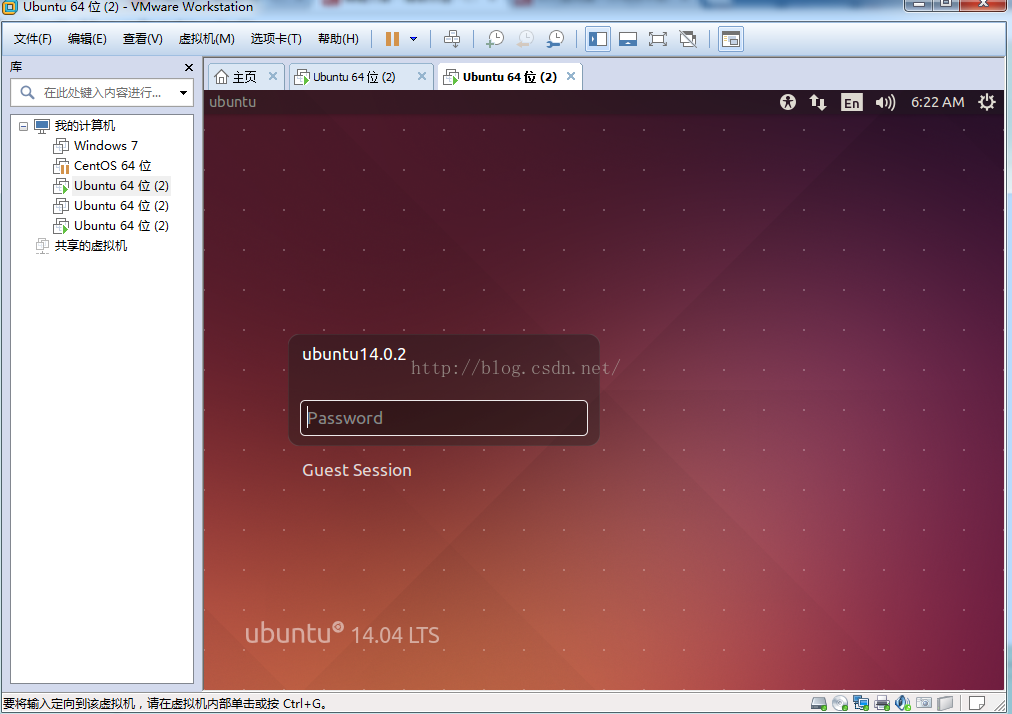Select the highlighted Ubuntu 64 位 (2) library entry
The height and width of the screenshot is (714, 1012).
pos(121,185)
